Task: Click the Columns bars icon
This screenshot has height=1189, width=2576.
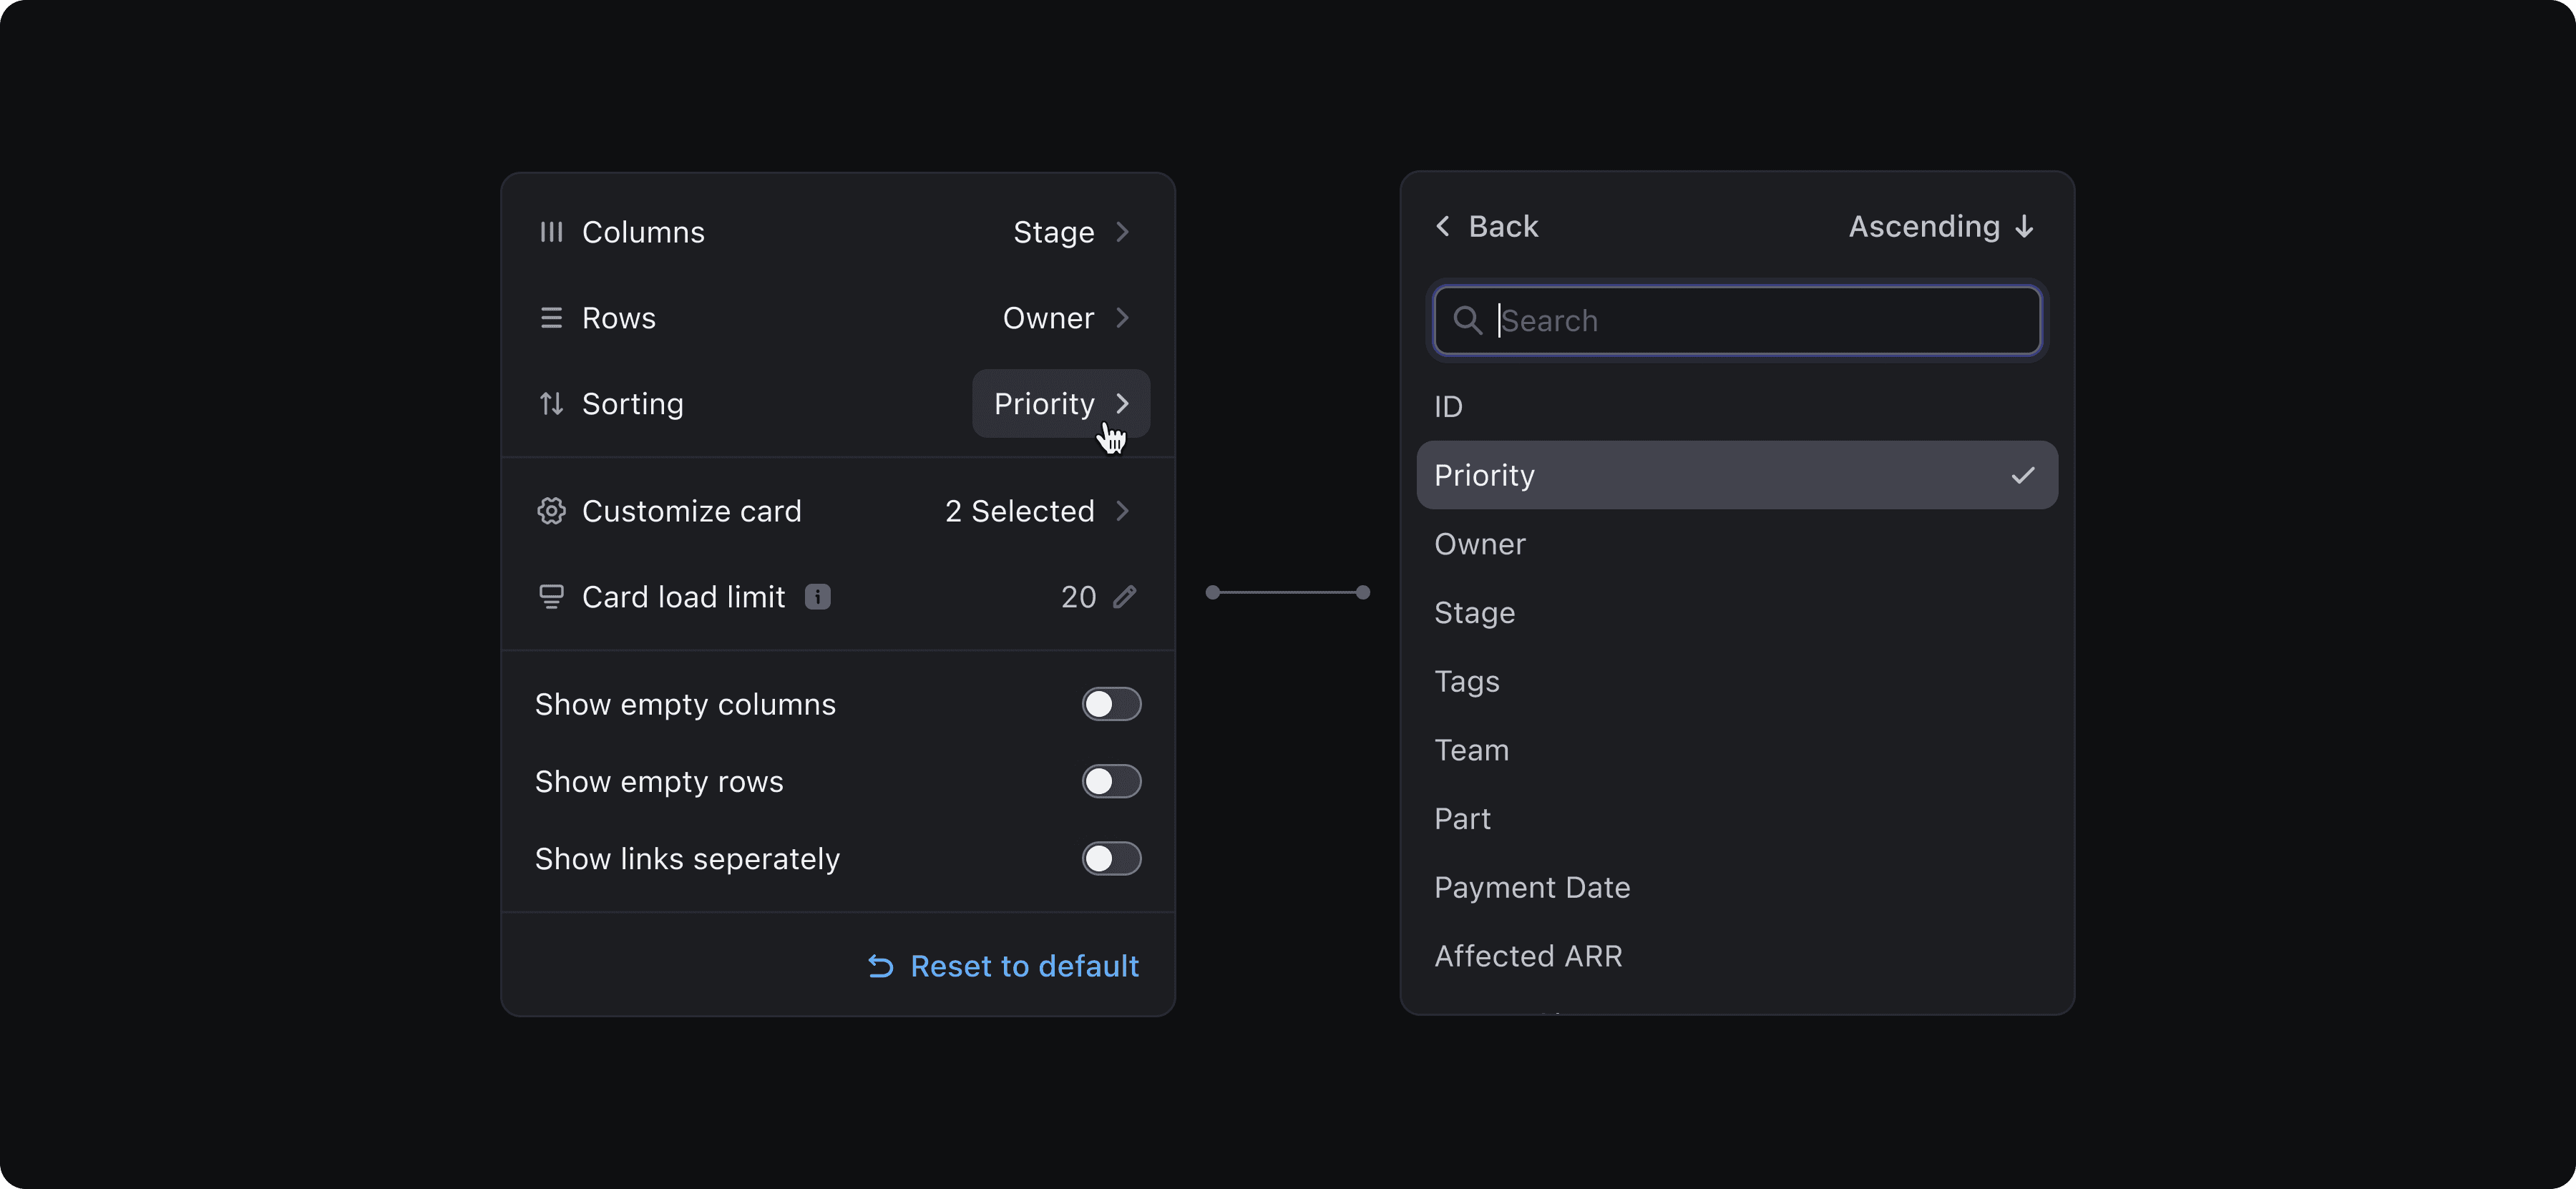Action: point(551,232)
